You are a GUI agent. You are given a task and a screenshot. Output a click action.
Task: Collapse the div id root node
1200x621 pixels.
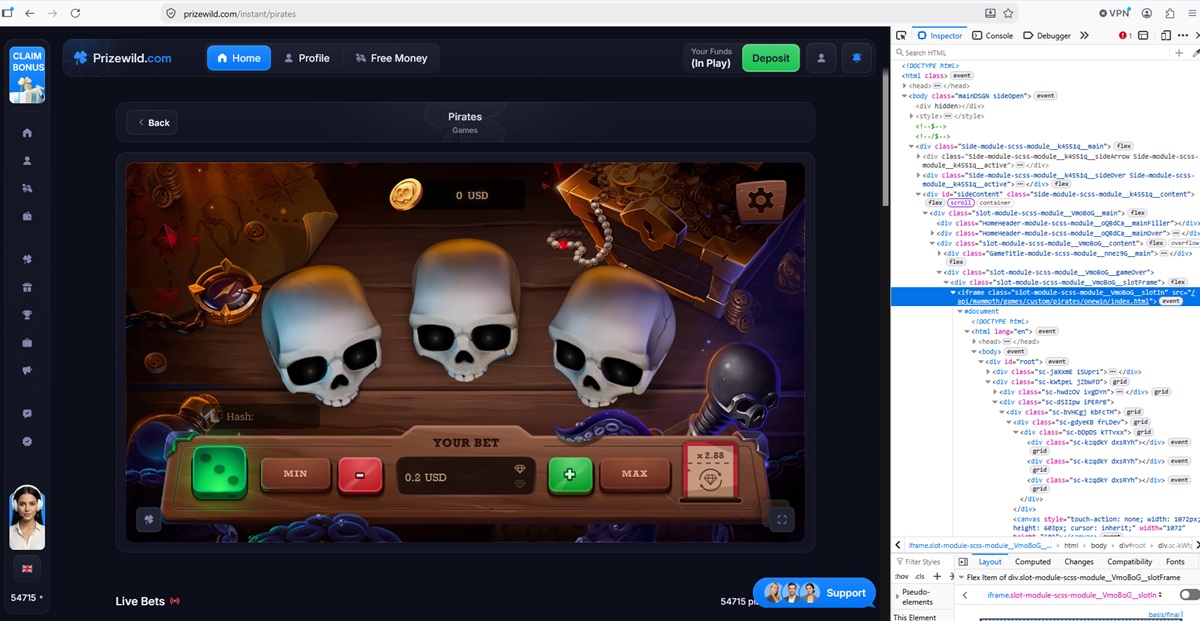[x=981, y=361]
